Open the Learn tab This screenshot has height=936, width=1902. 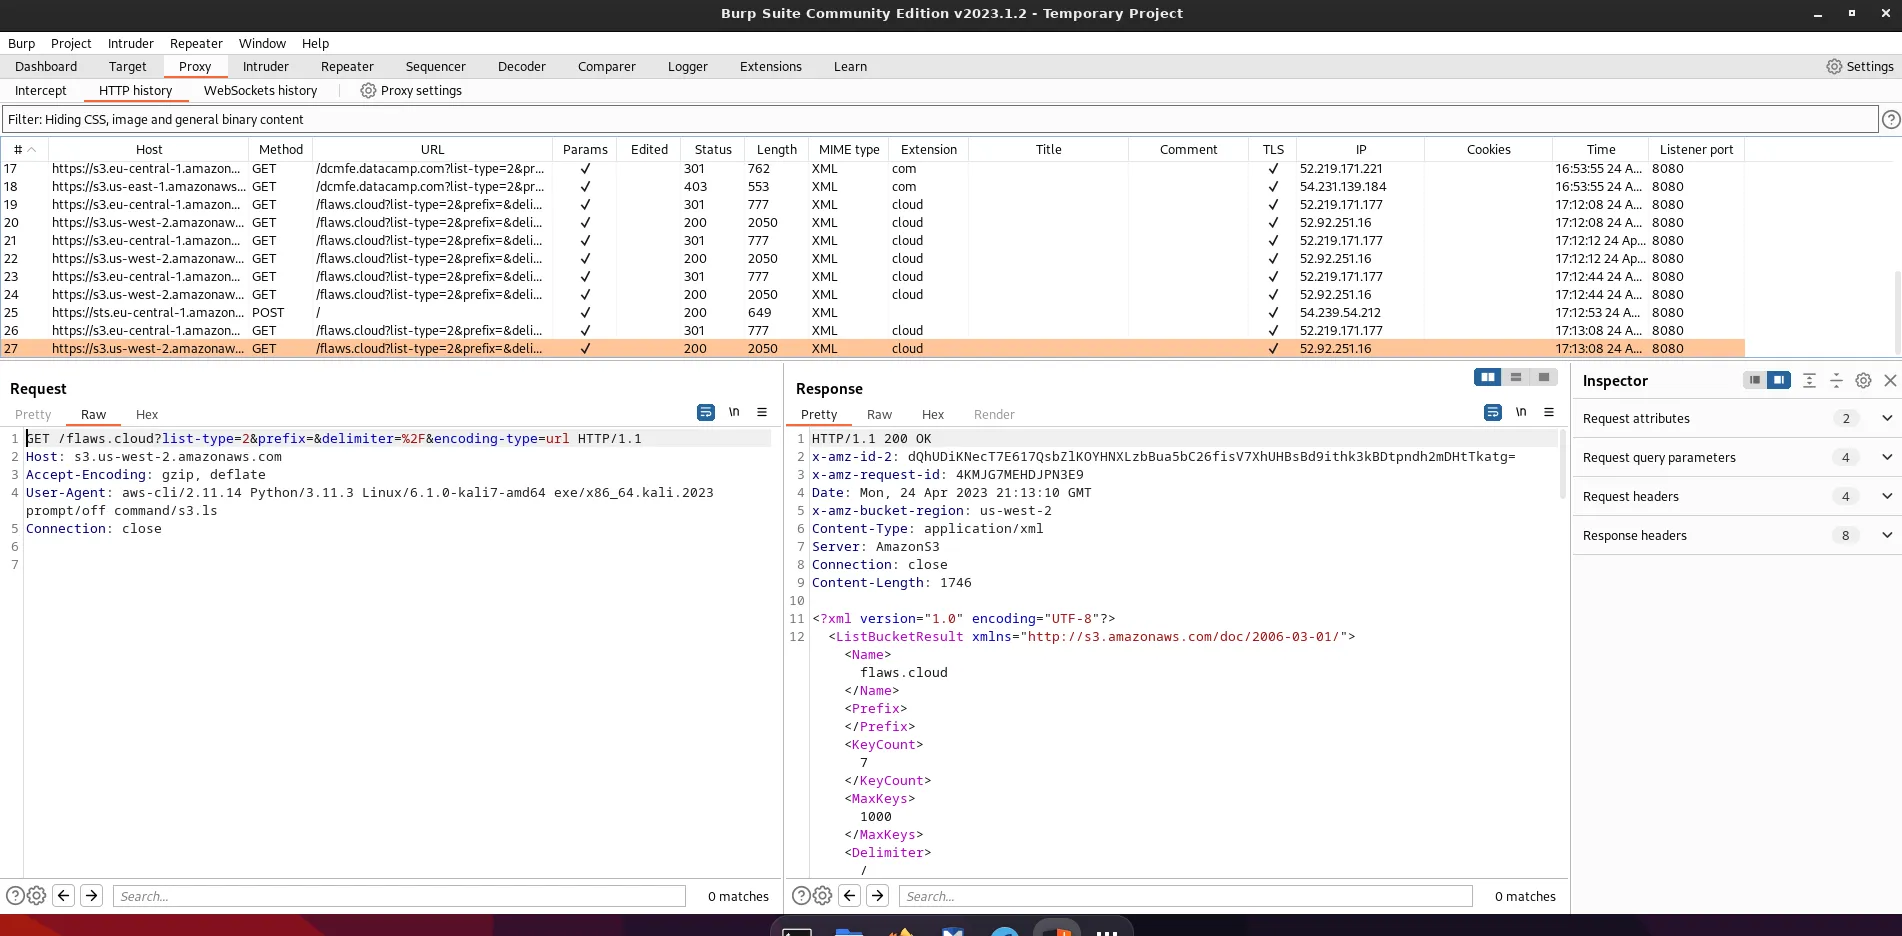[850, 66]
